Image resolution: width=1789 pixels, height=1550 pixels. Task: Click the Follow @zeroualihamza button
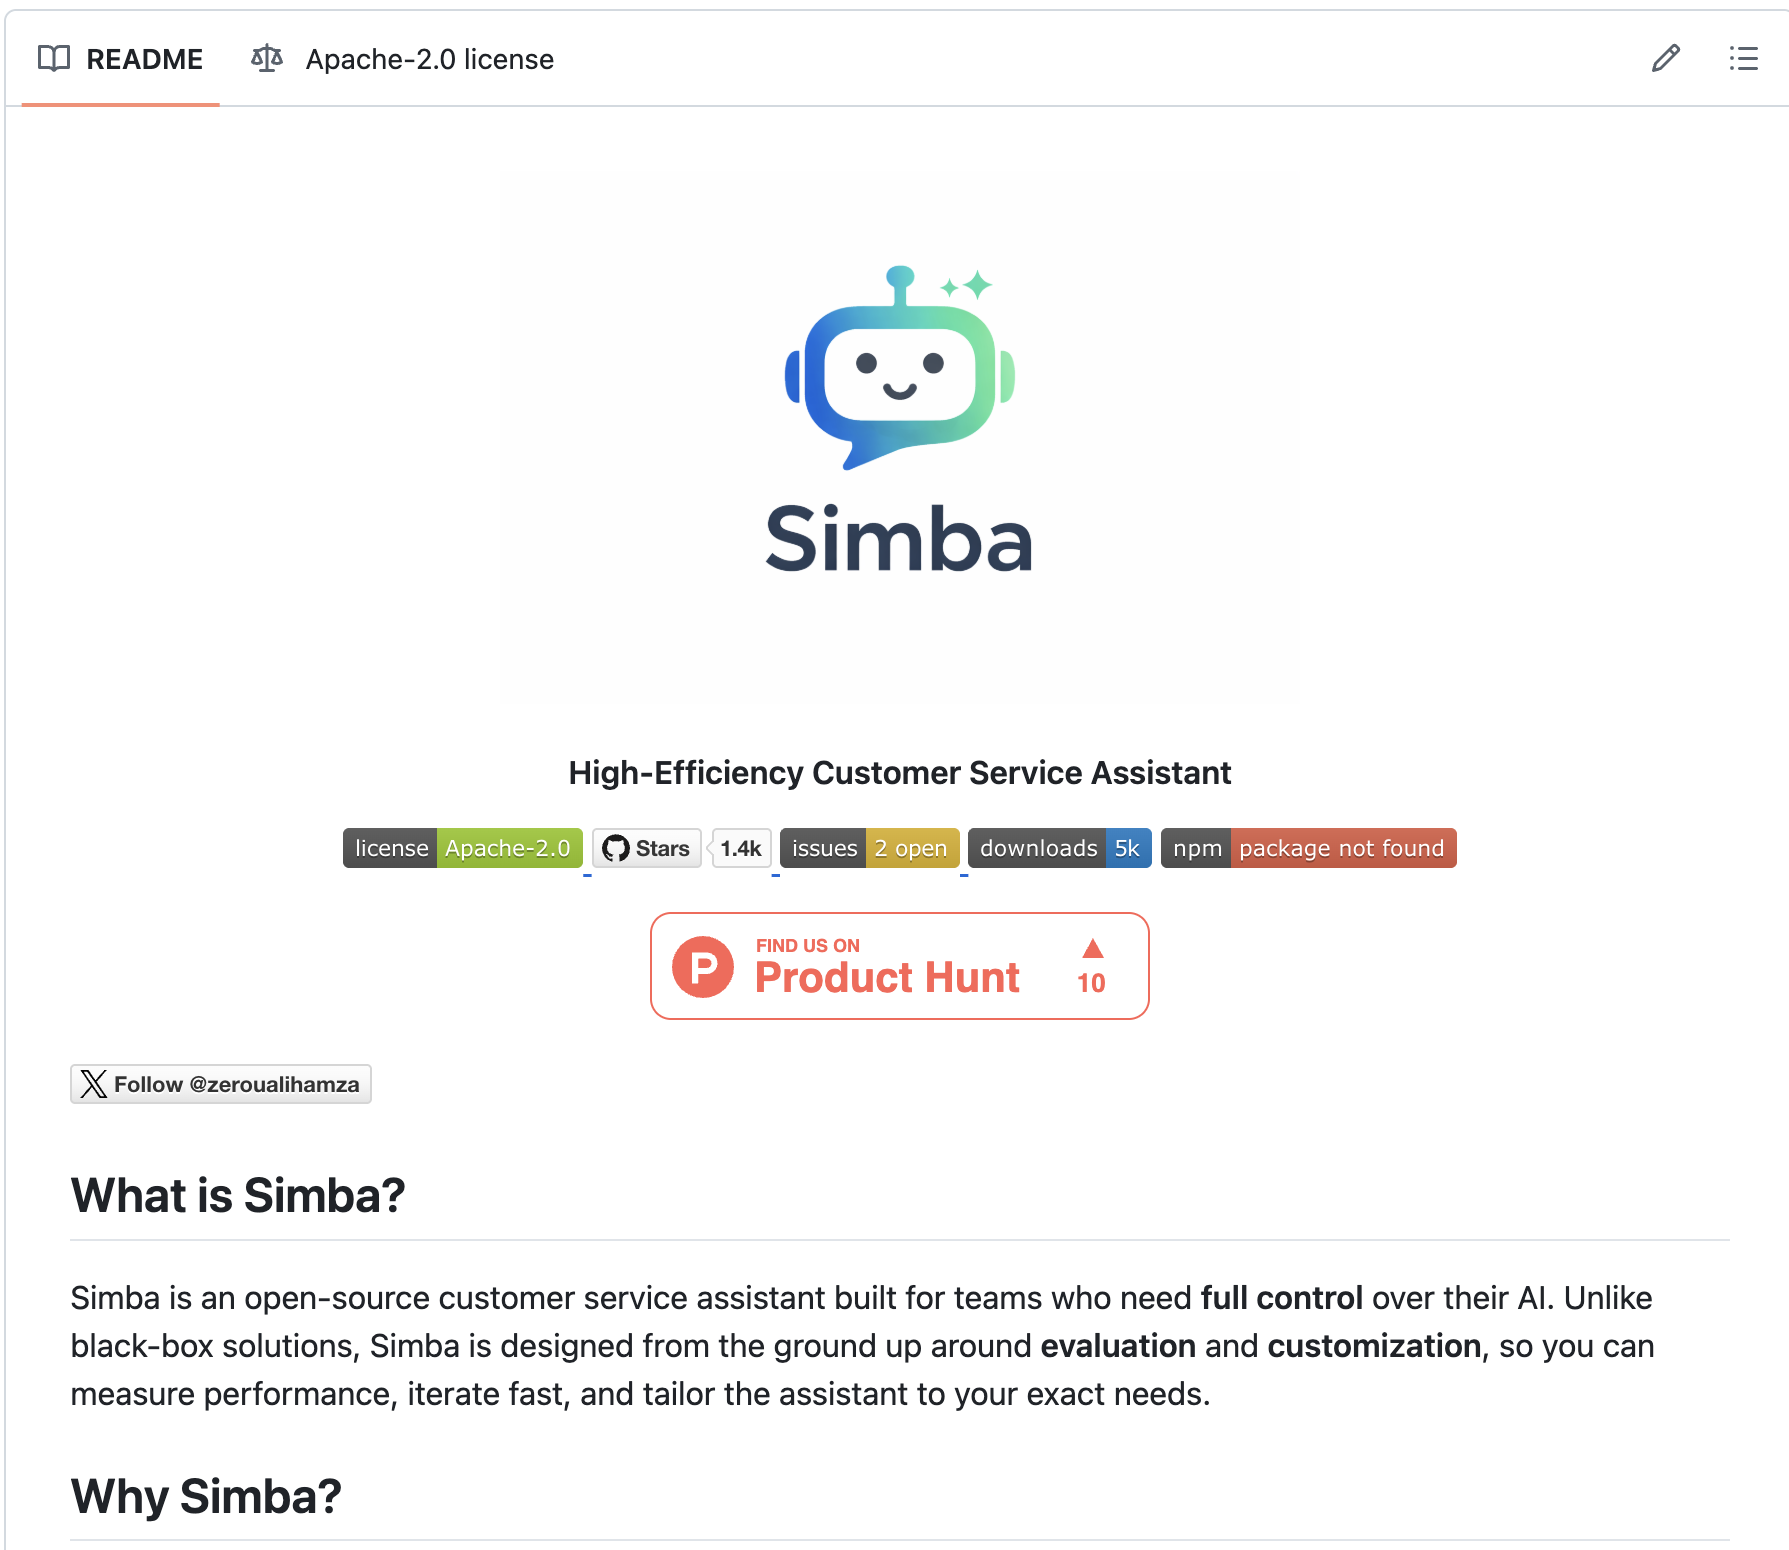click(x=220, y=1083)
